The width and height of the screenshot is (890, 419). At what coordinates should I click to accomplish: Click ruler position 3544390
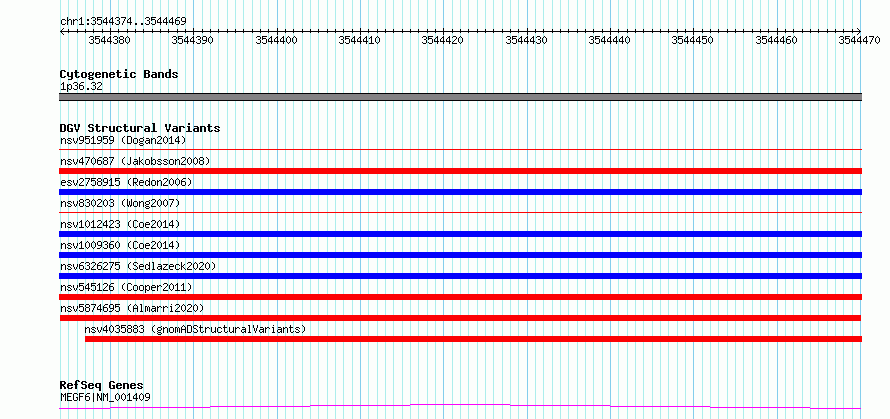(x=194, y=40)
